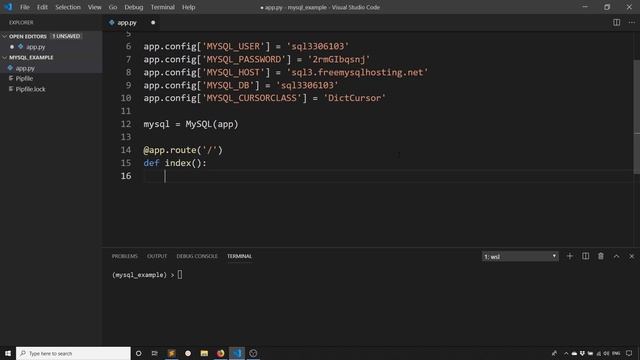Viewport: 640px width, 360px height.
Task: Switch to the Output panel tab
Action: pos(157,256)
